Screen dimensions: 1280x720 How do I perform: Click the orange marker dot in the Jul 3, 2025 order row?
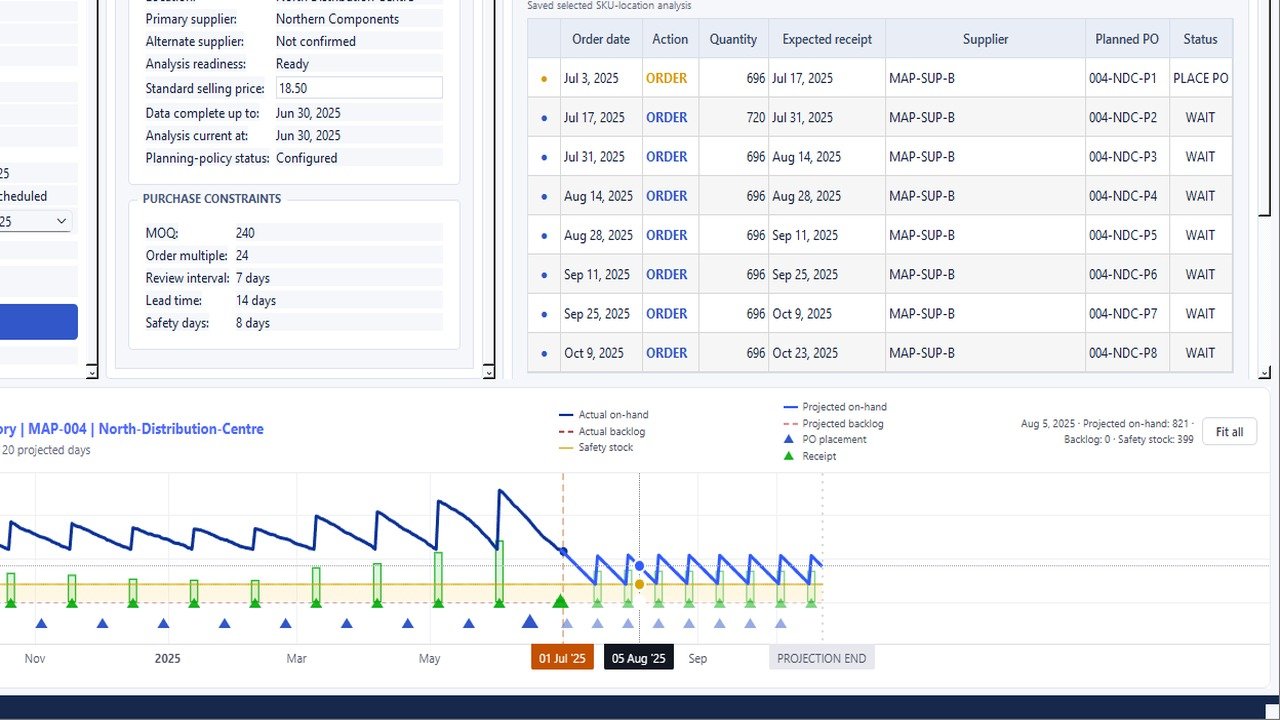(544, 78)
